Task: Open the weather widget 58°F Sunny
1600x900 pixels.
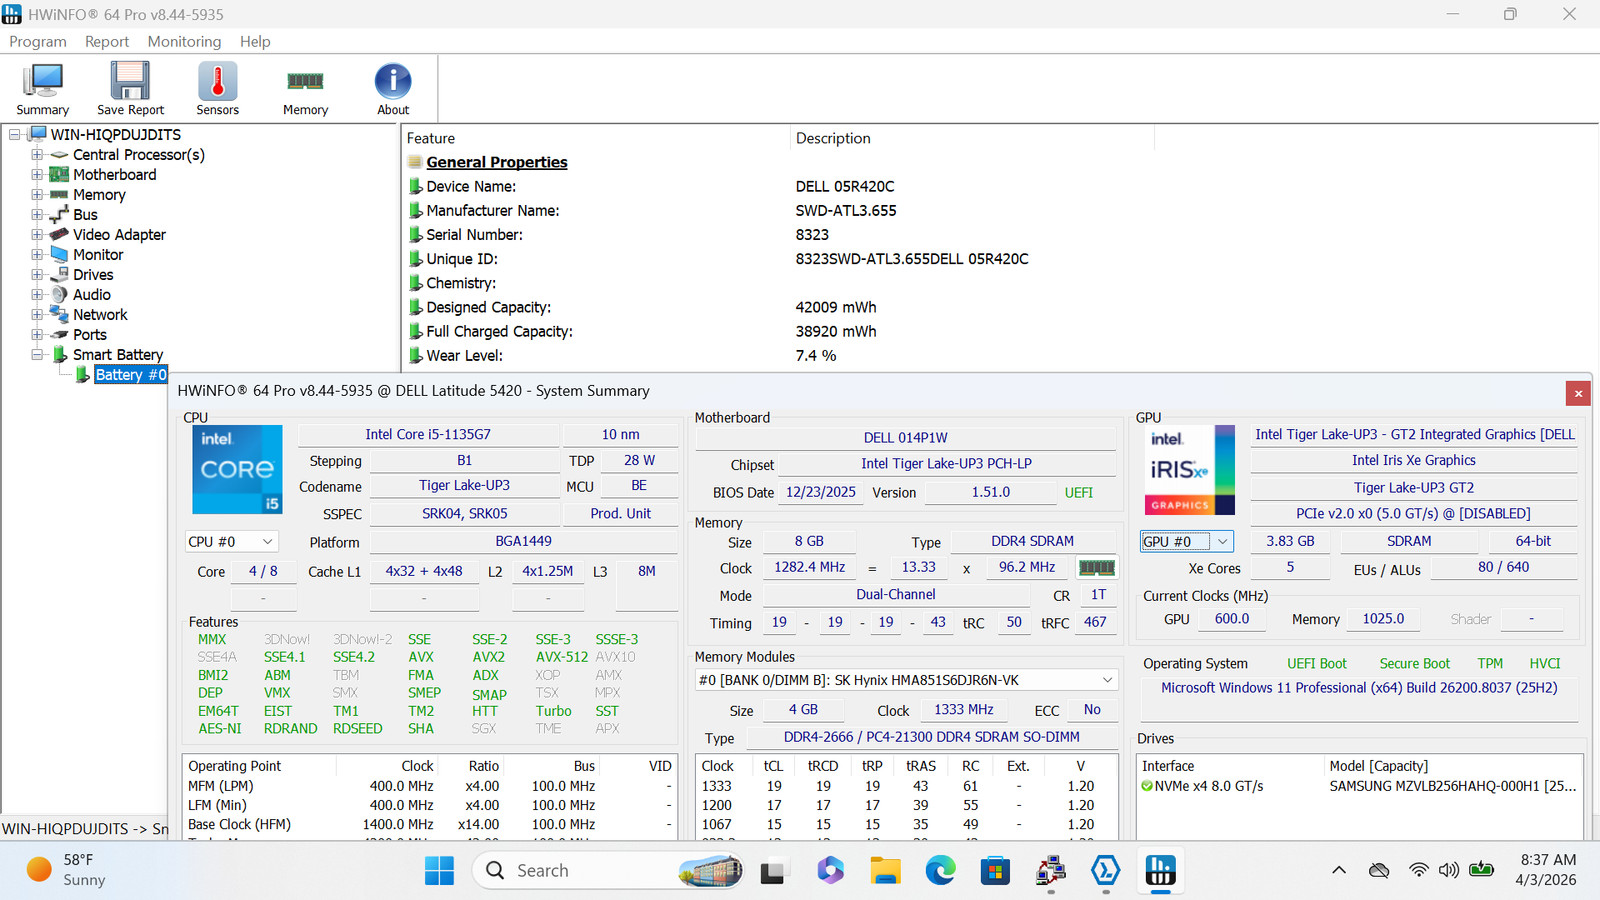Action: point(68,870)
